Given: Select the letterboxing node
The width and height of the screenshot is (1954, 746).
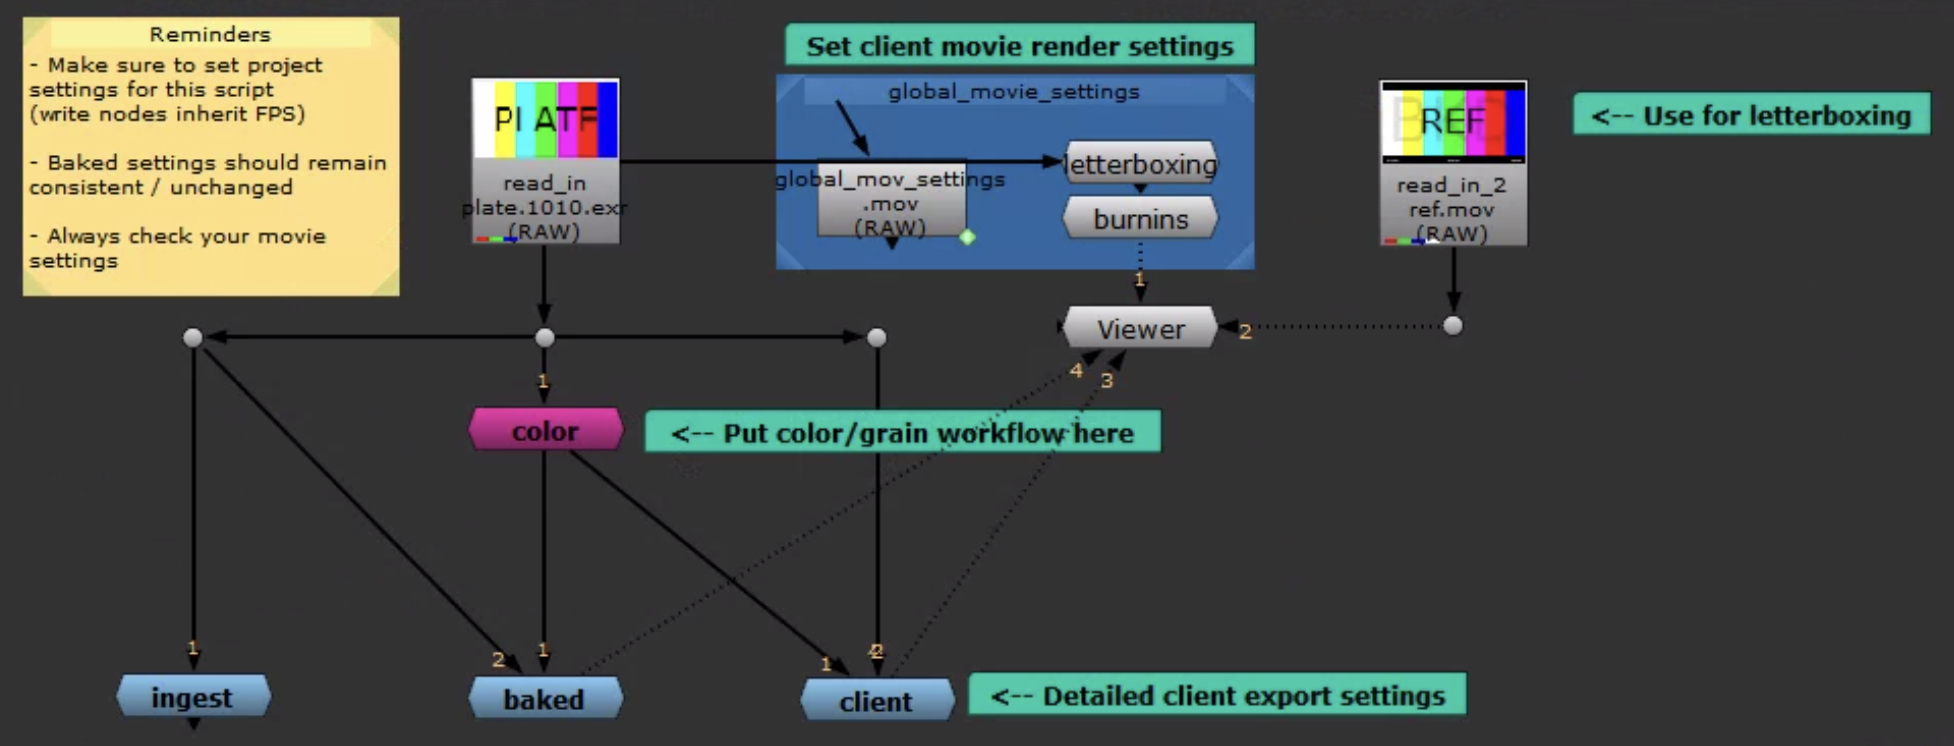Looking at the screenshot, I should [x=1140, y=163].
